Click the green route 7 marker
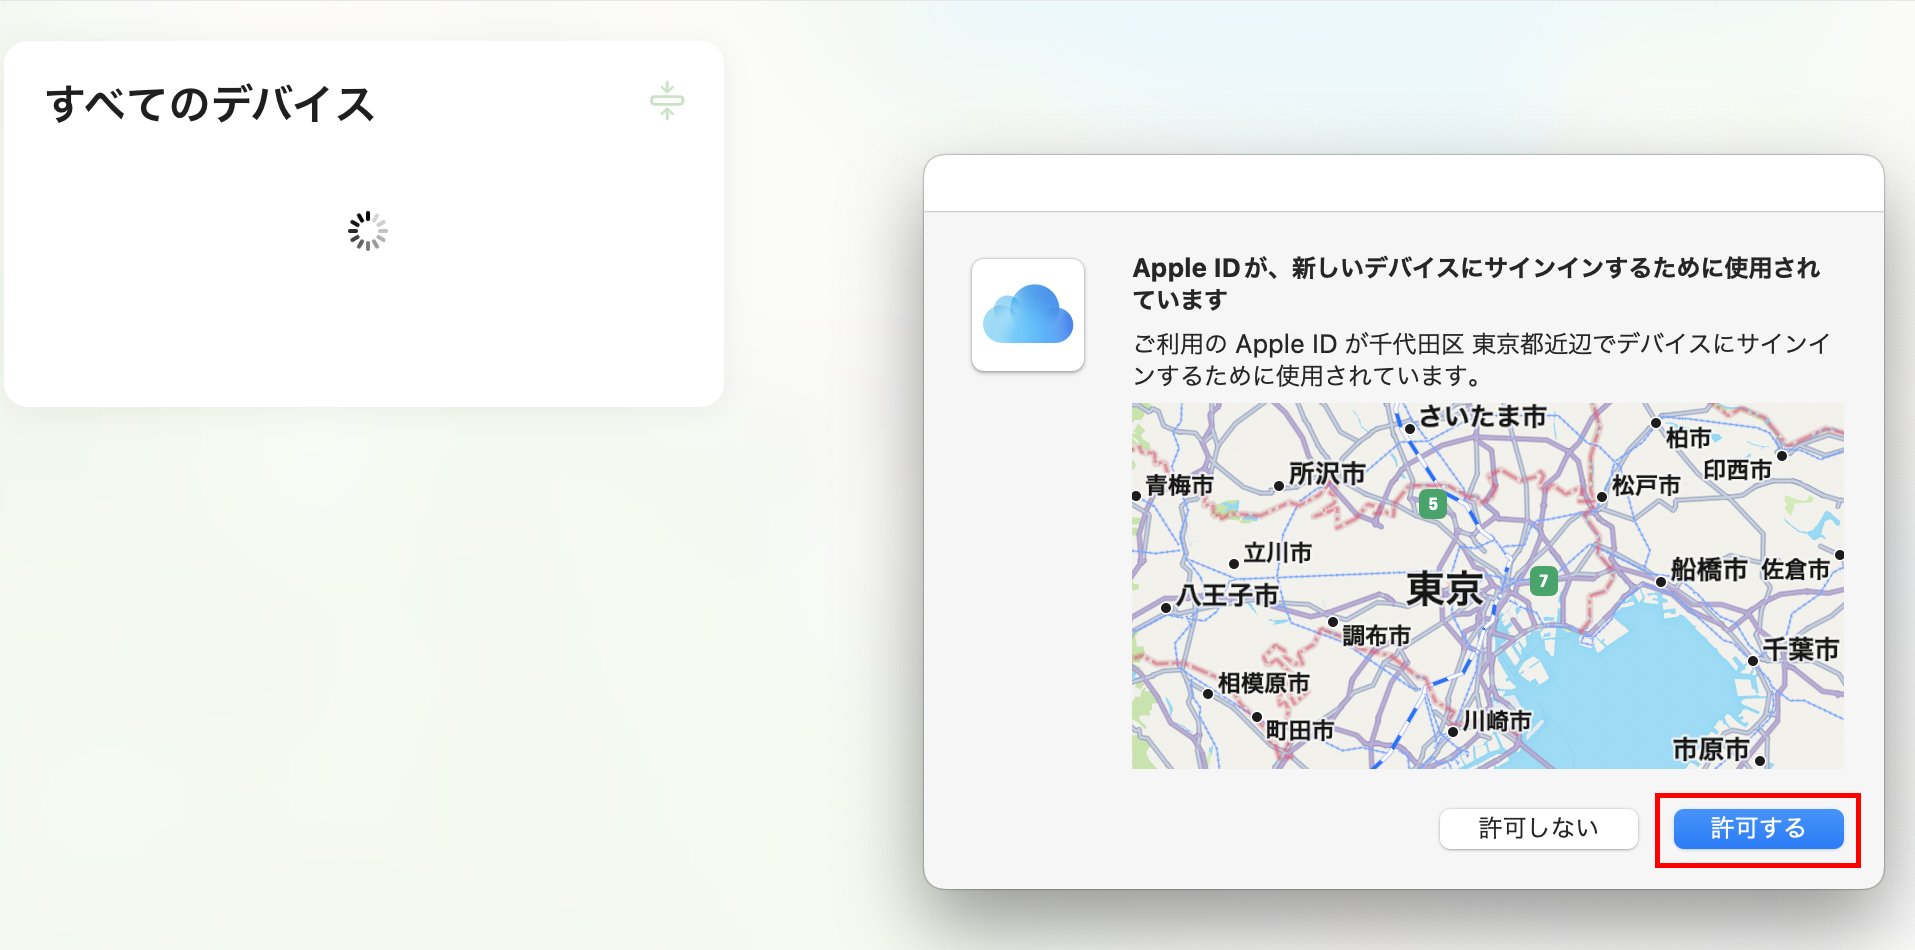1915x950 pixels. (1544, 580)
